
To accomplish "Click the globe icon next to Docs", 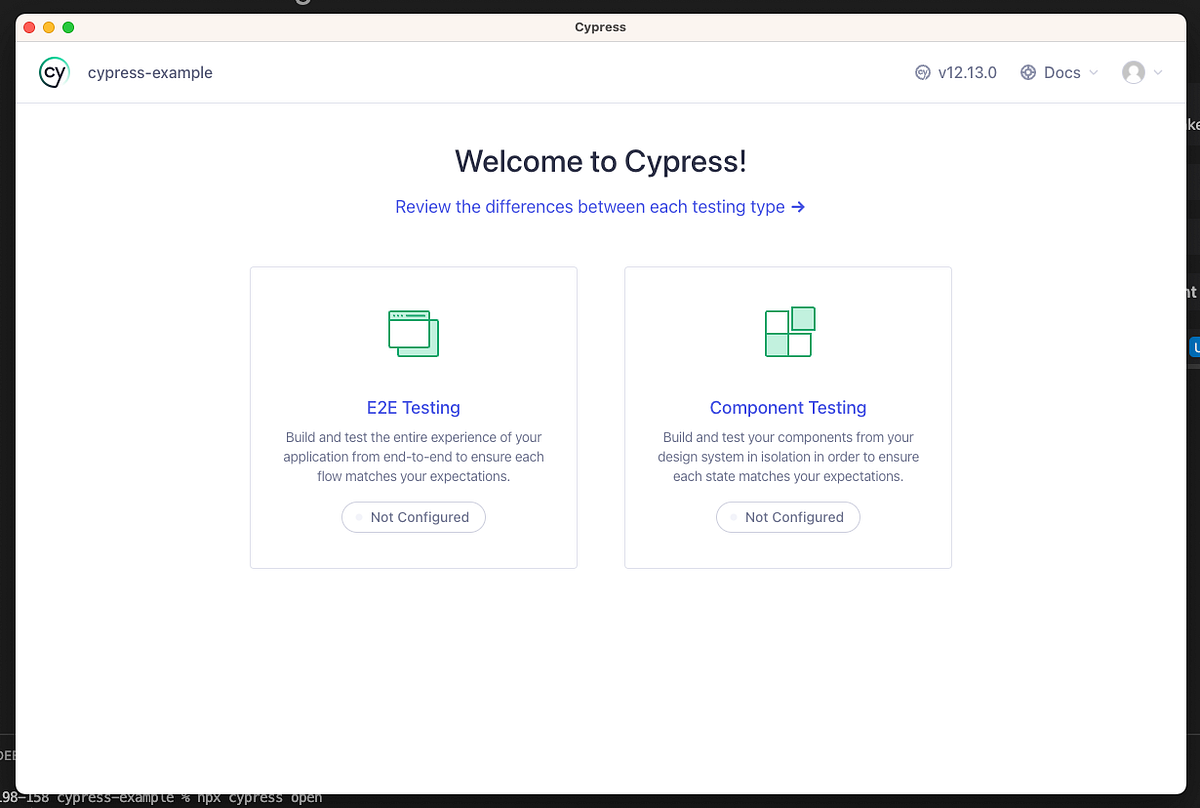I will pos(1028,72).
